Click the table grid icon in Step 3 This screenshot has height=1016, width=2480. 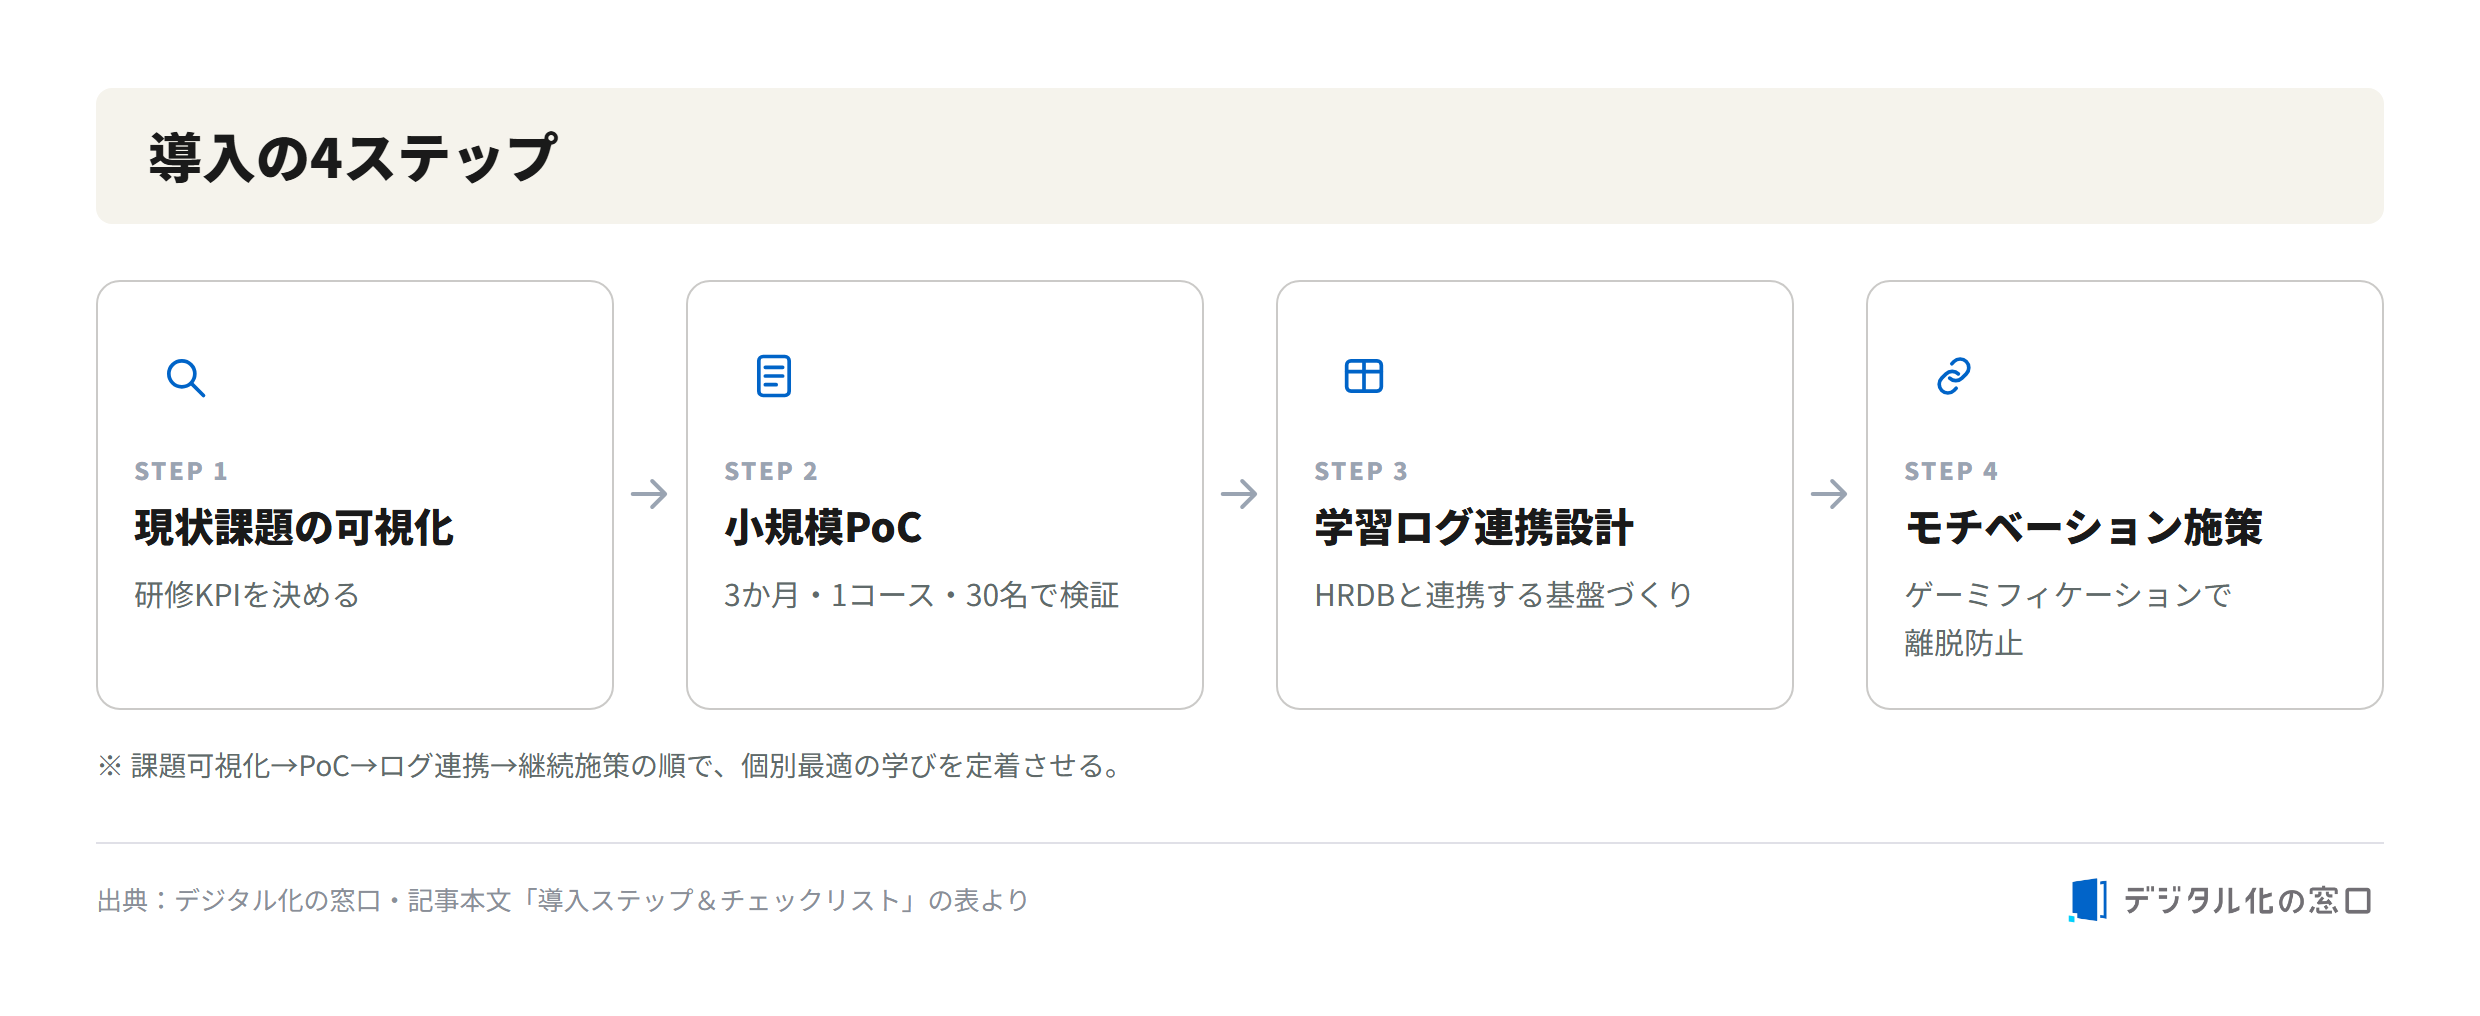[x=1364, y=376]
